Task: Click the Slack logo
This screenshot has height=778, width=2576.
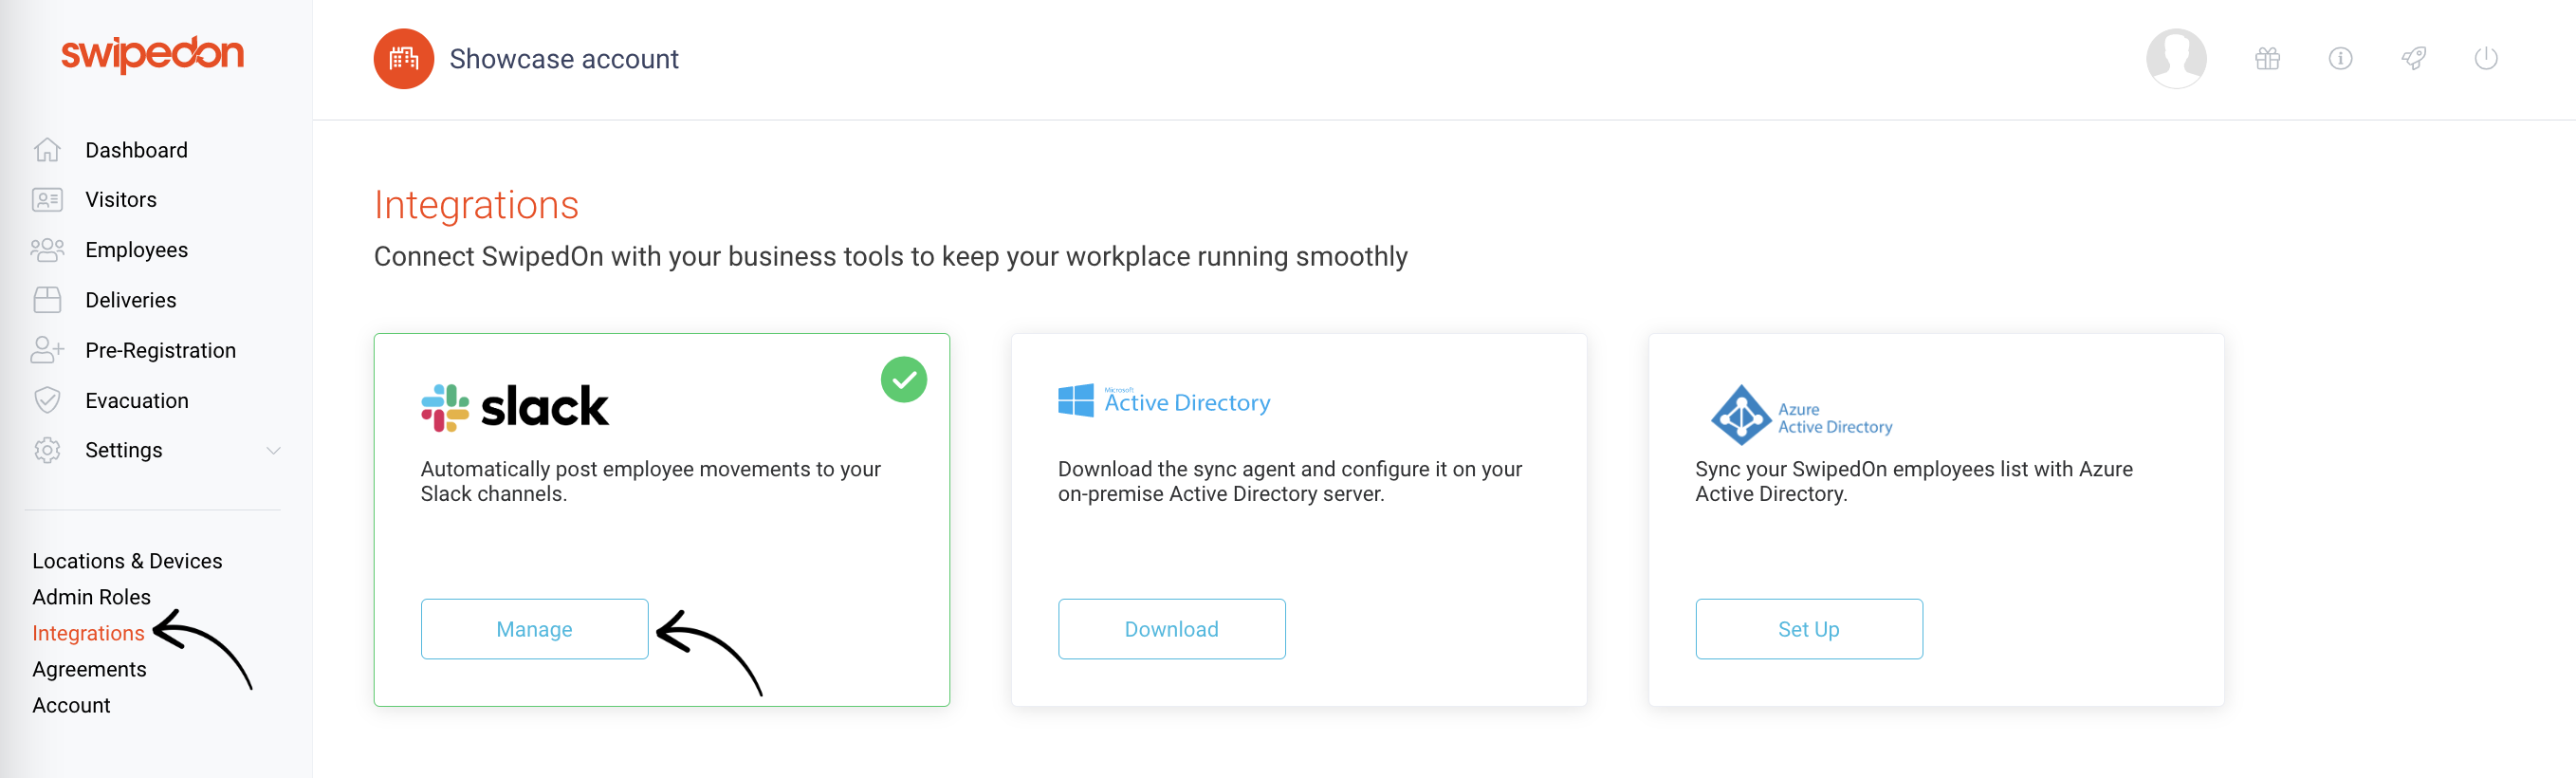Action: click(514, 407)
